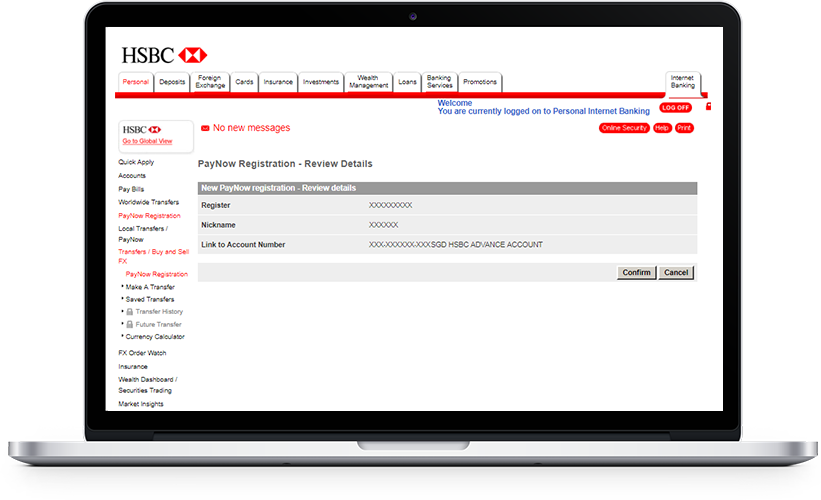Select Pay Bills in the sidebar
Screen dimensions: 821x500
coord(131,189)
